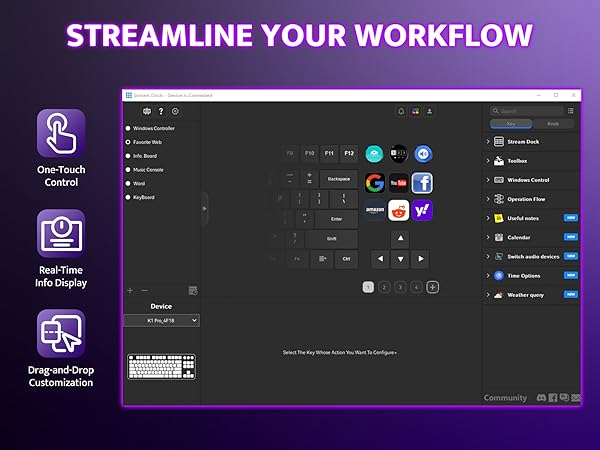Switch to the Key tab

(511, 124)
